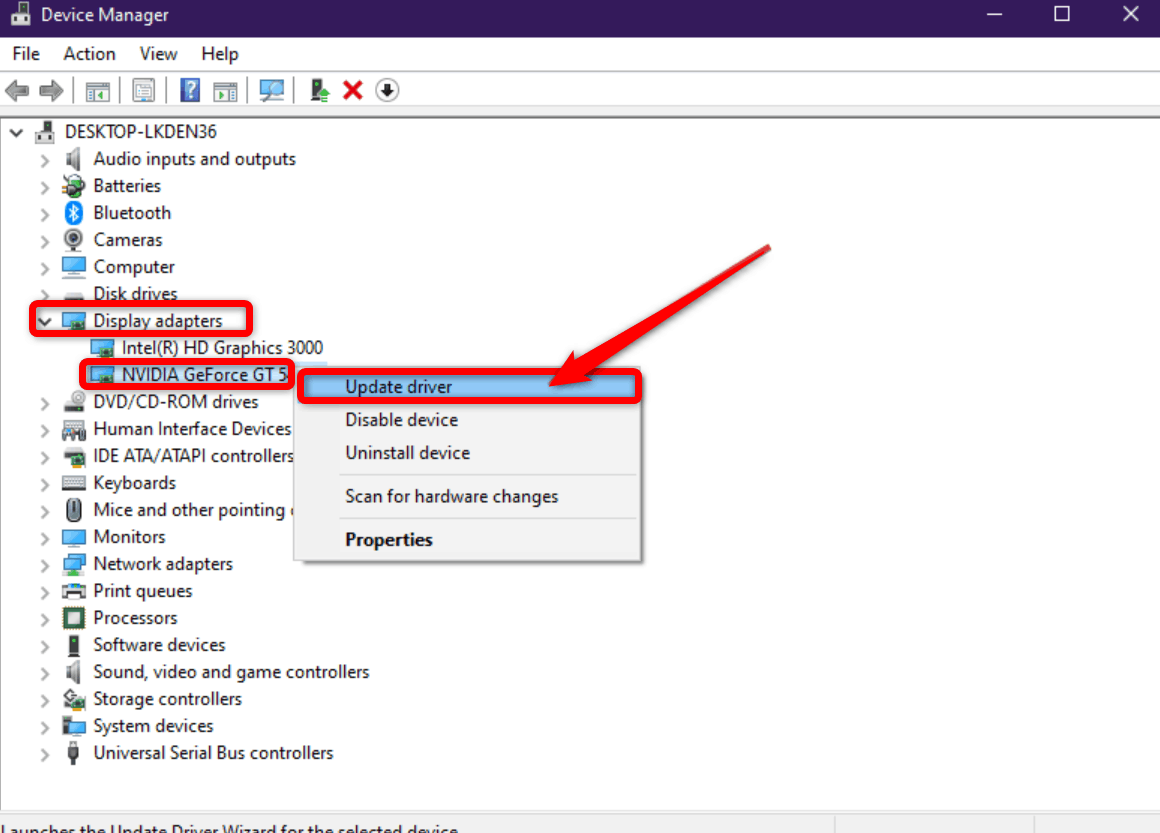Click the Uninstall device red X icon
The image size is (1160, 833).
pyautogui.click(x=353, y=90)
